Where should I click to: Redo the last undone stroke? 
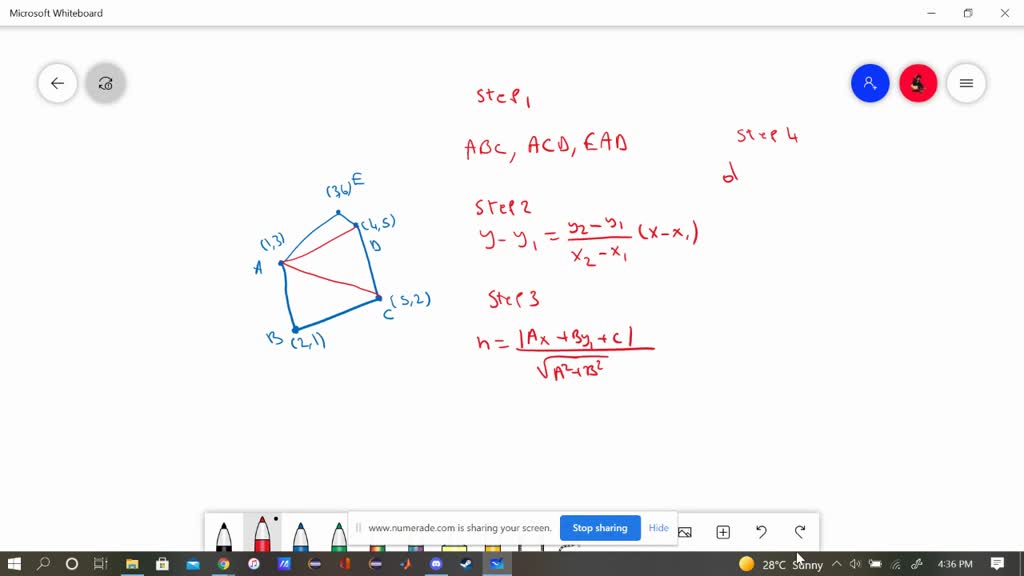799,531
